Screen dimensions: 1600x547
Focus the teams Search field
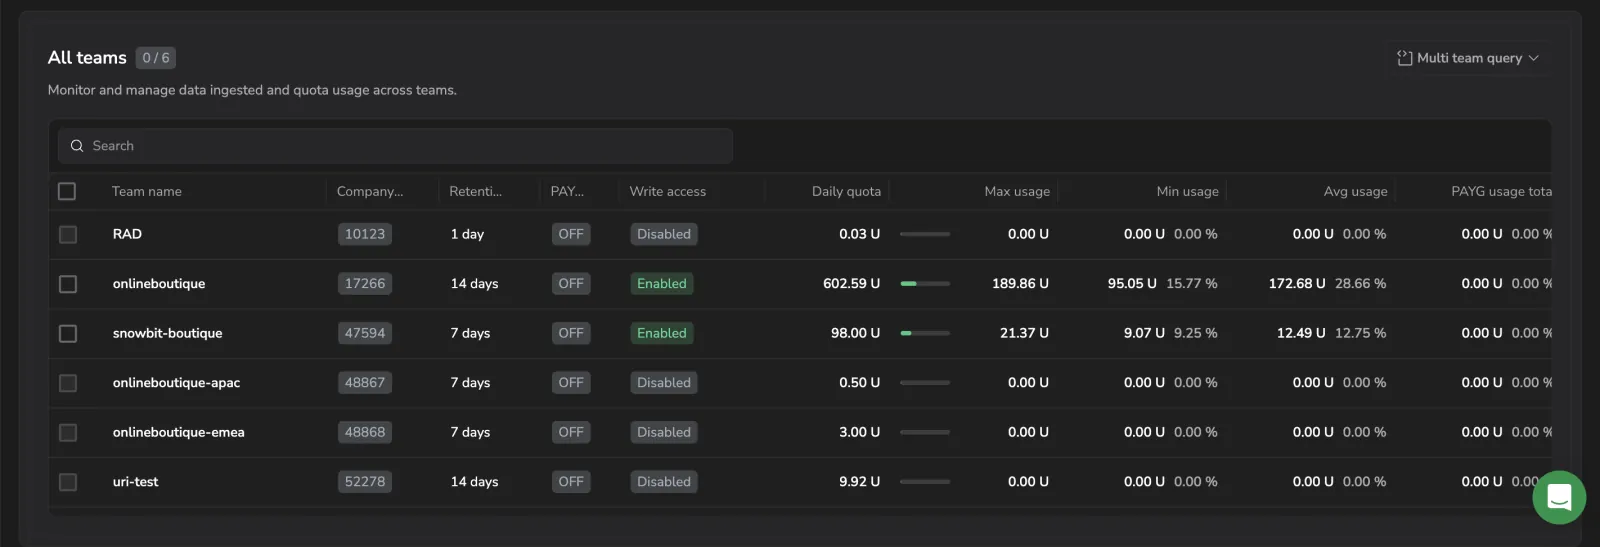(395, 146)
